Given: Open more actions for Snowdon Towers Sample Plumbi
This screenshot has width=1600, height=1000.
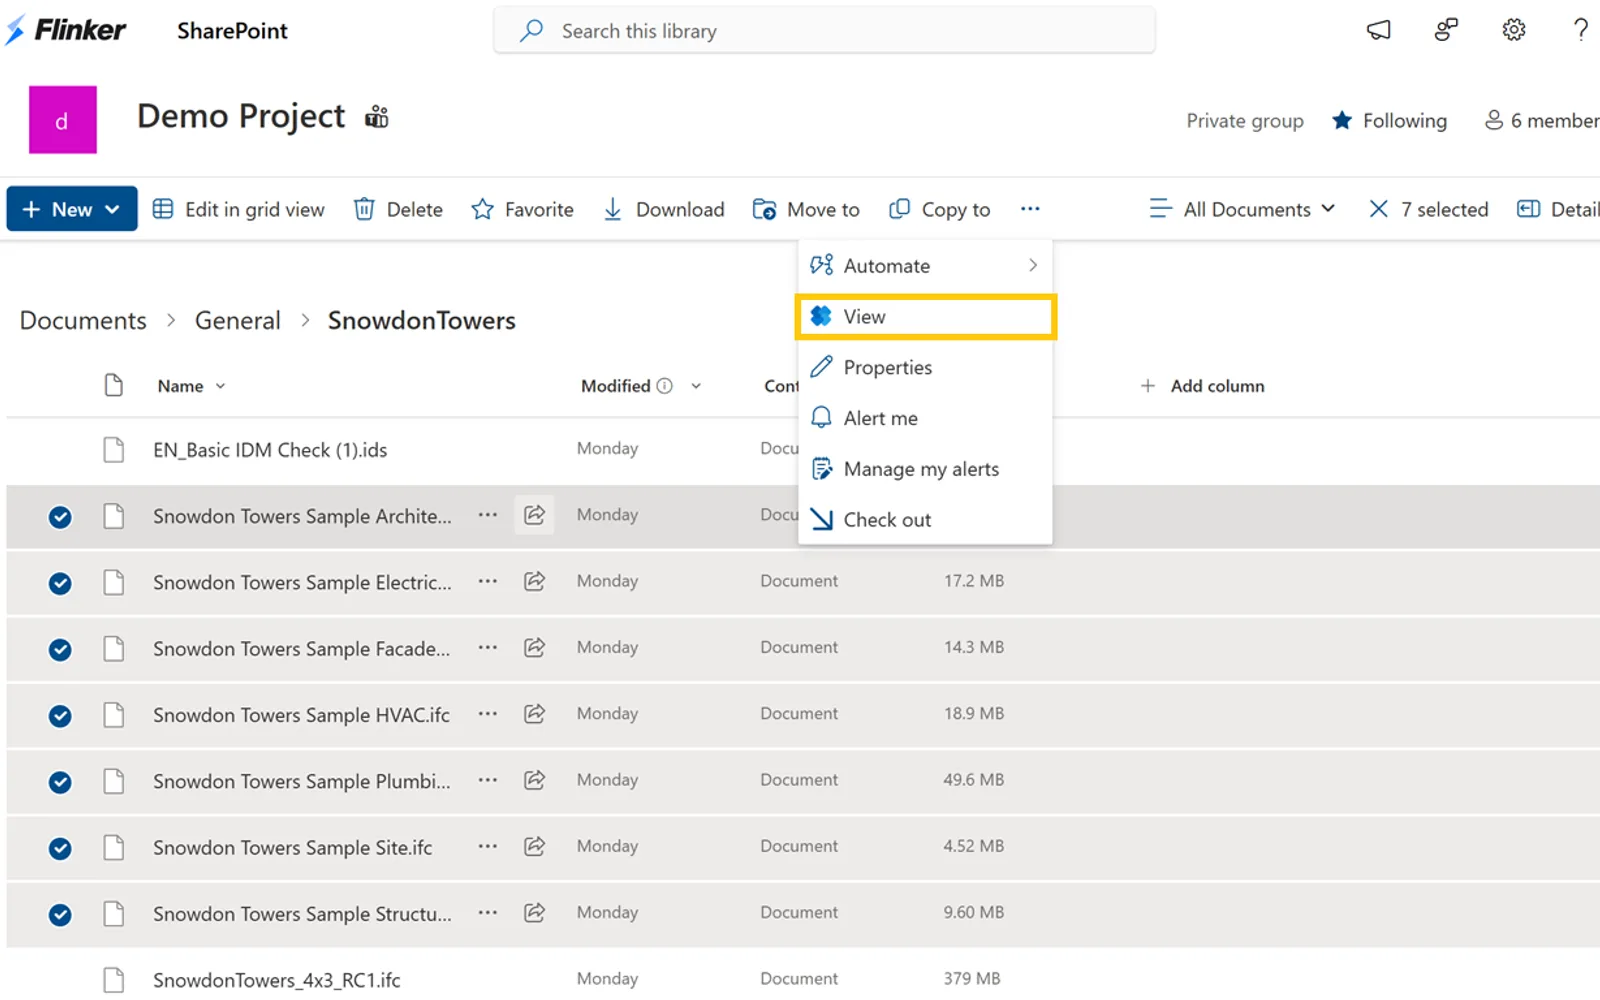Looking at the screenshot, I should [487, 780].
